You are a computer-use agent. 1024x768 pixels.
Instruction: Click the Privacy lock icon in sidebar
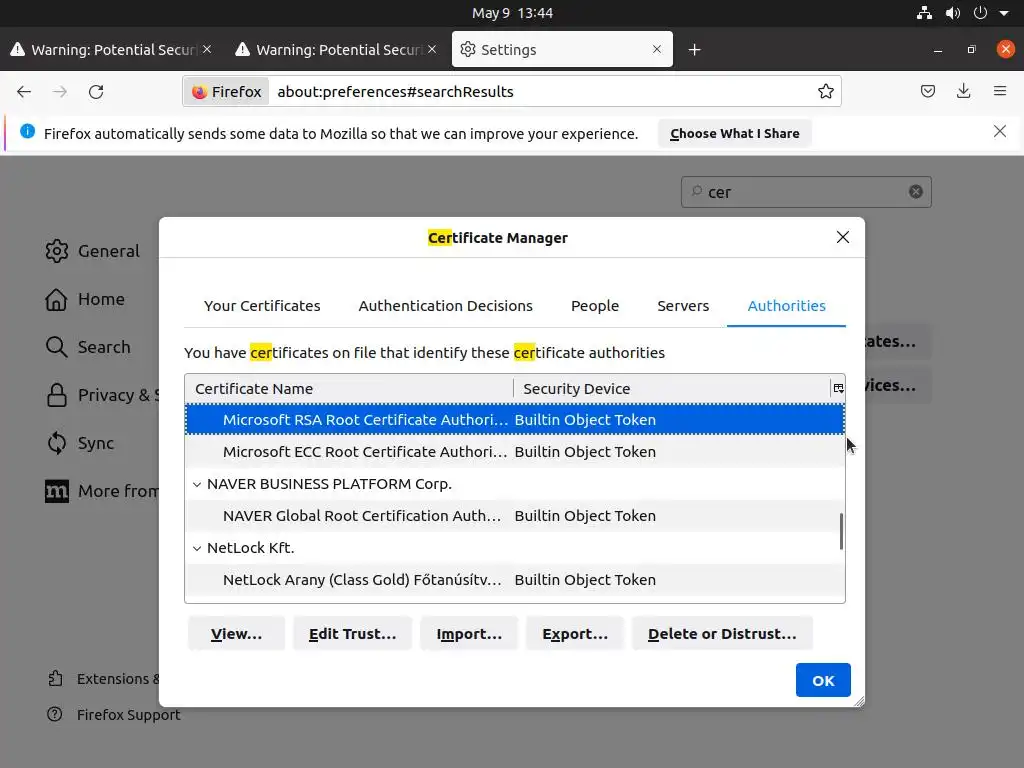click(57, 395)
